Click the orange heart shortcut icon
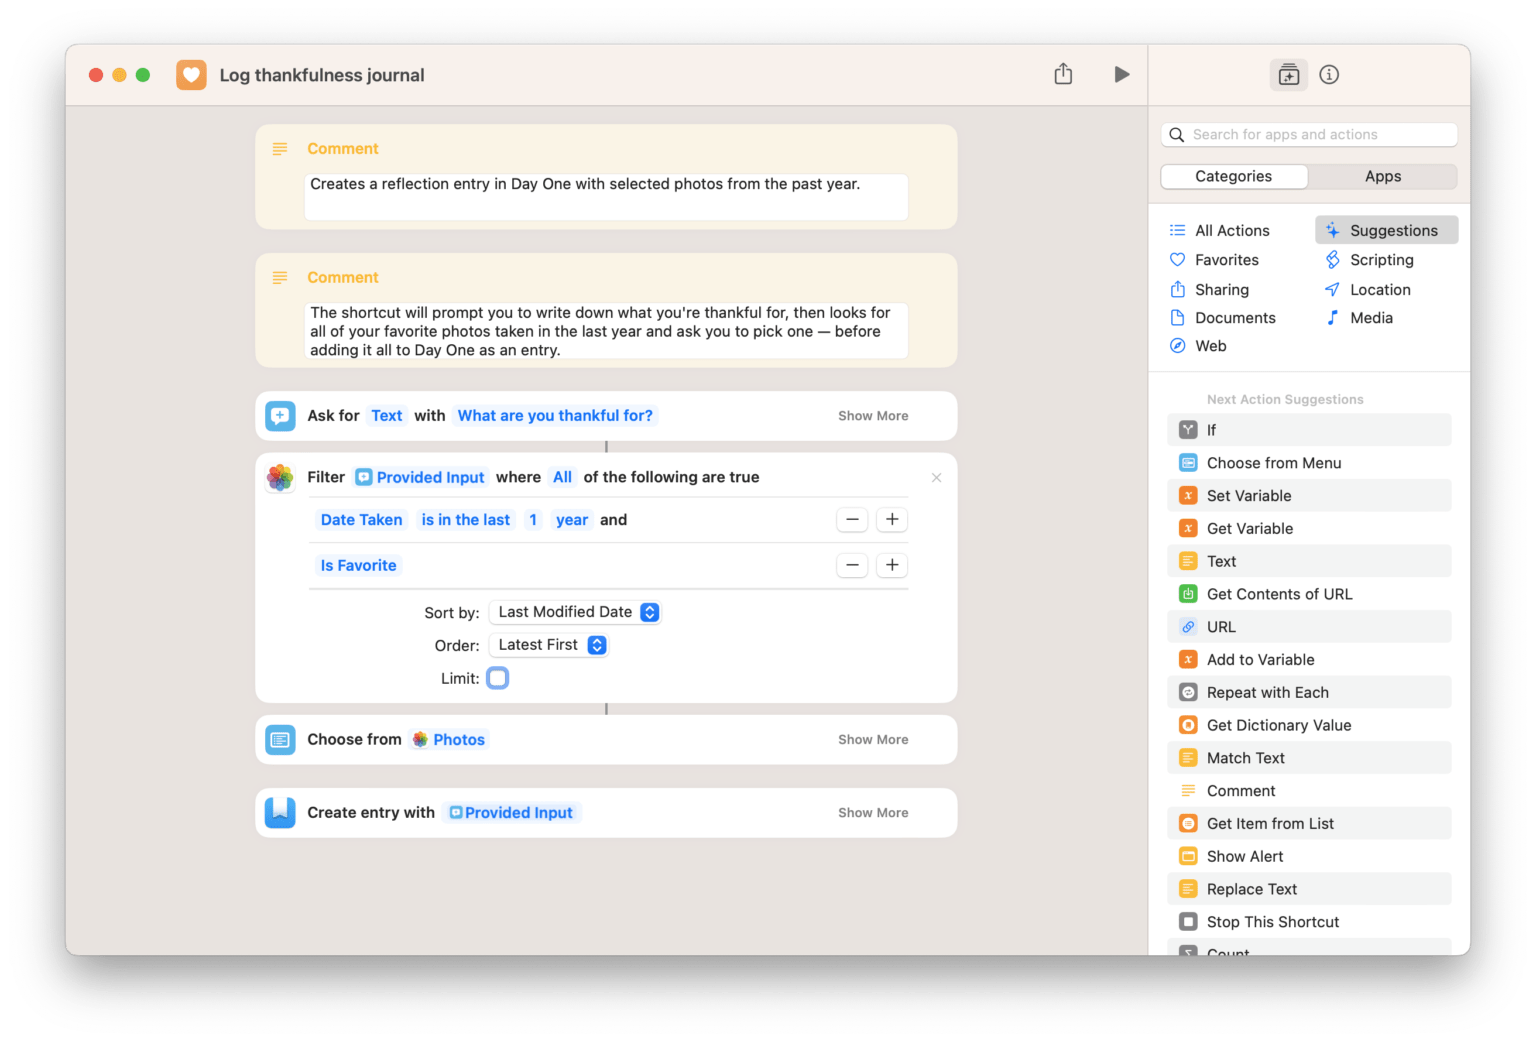 click(191, 75)
